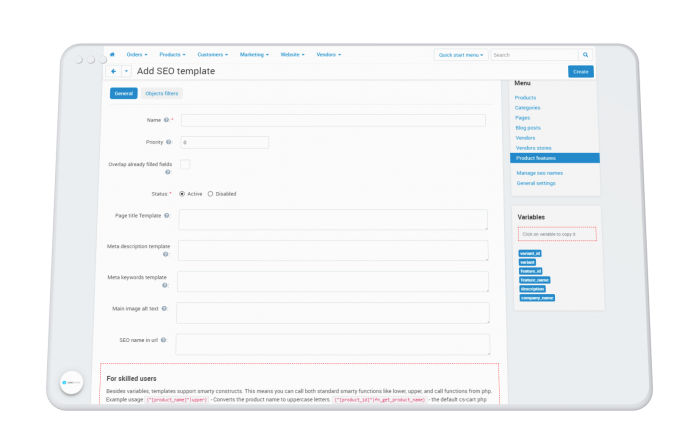Copy the feature_name variable

click(x=534, y=280)
